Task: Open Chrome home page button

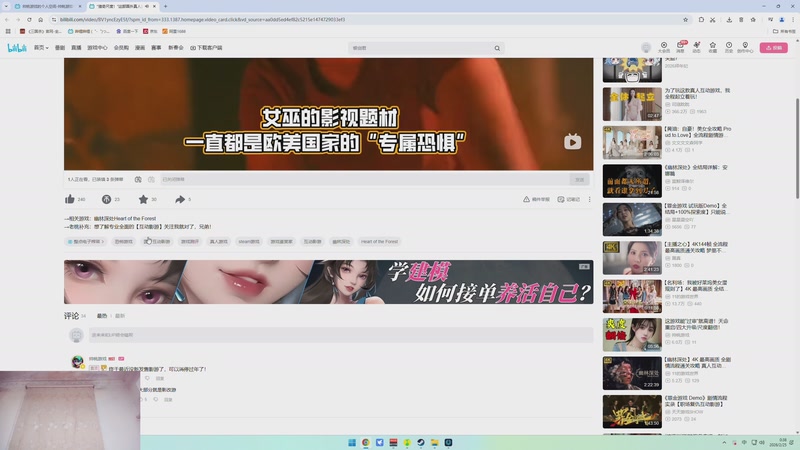Action: click(40, 19)
